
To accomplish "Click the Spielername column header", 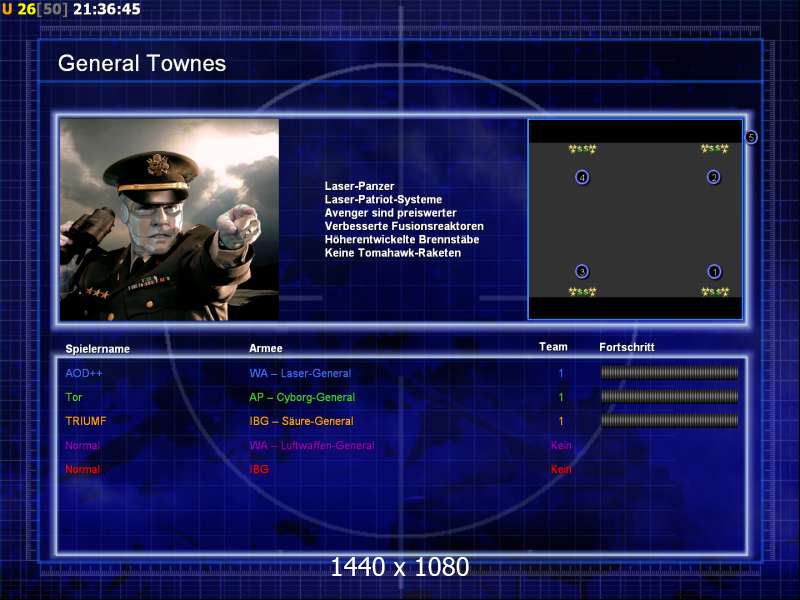I will [97, 349].
